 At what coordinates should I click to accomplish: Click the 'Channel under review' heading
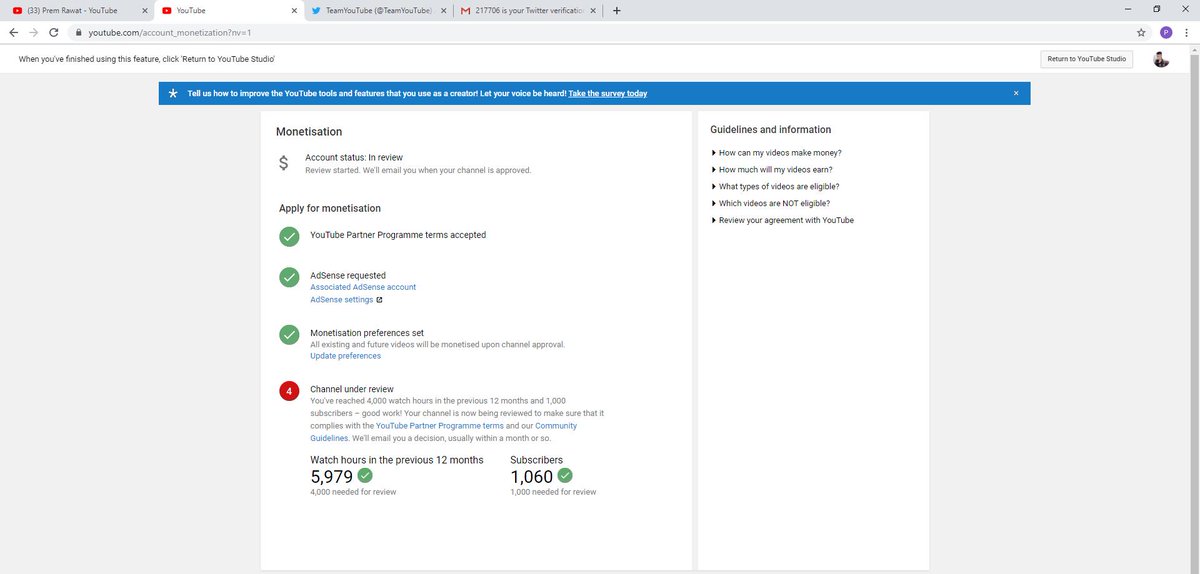352,389
